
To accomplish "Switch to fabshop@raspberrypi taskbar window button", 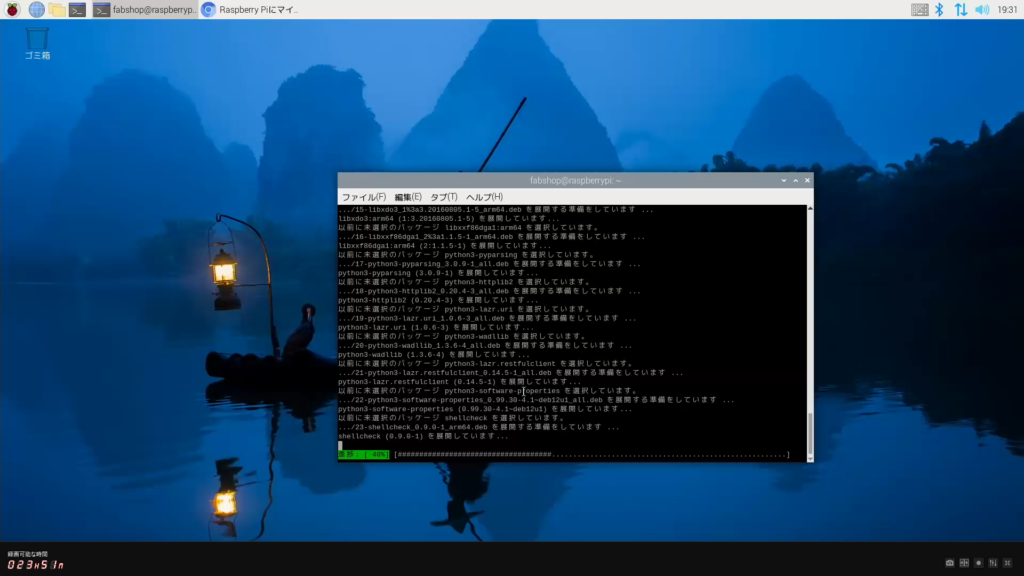I will pos(146,9).
